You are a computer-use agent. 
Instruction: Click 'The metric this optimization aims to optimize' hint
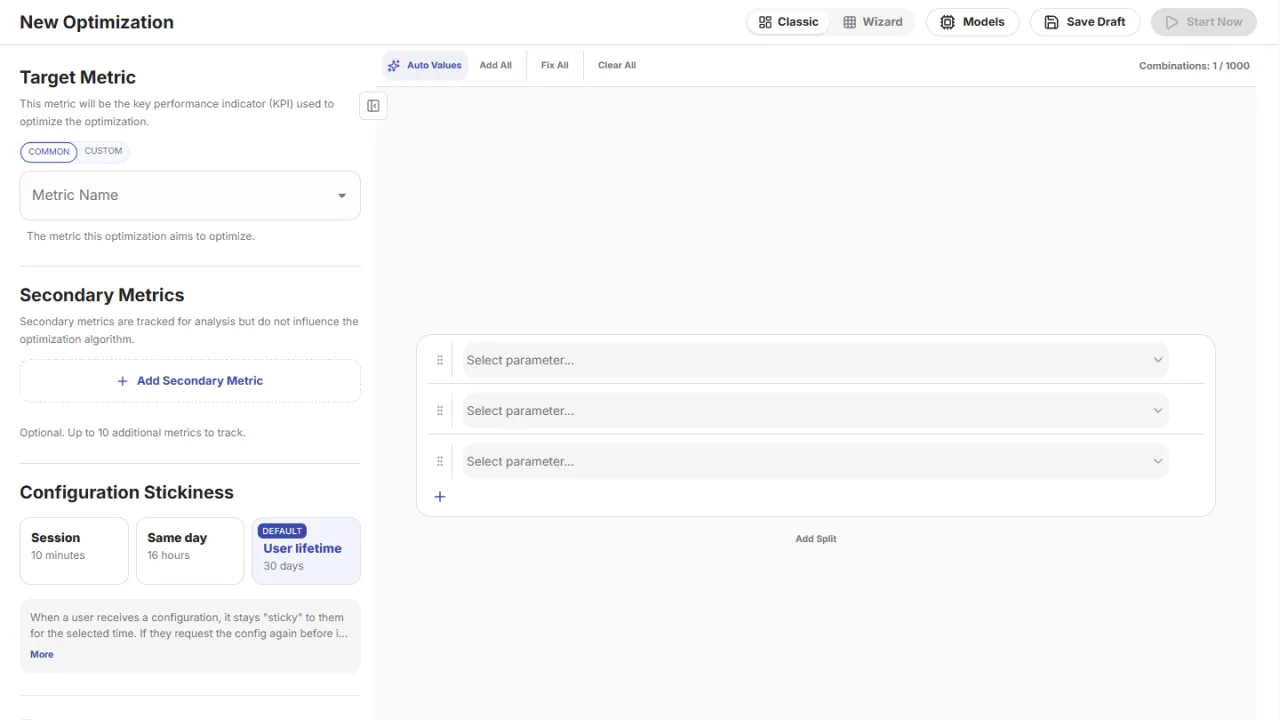tap(141, 237)
